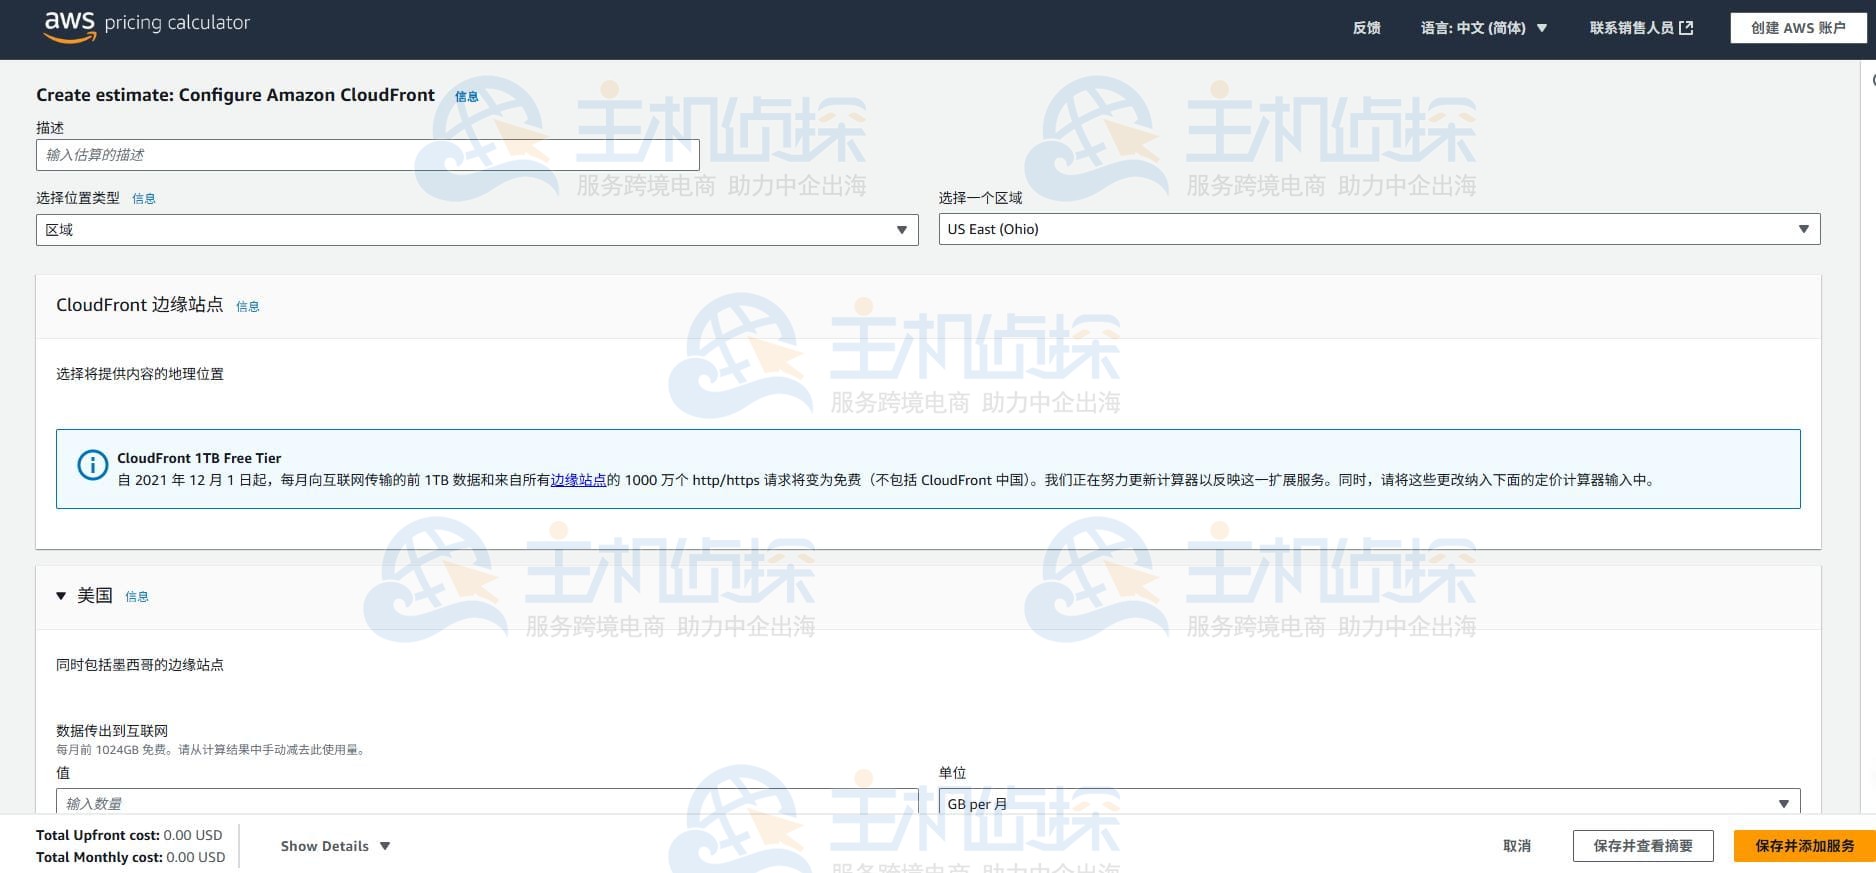Click the 选择将提供内容的地理位置 text
This screenshot has width=1876, height=873.
140,374
